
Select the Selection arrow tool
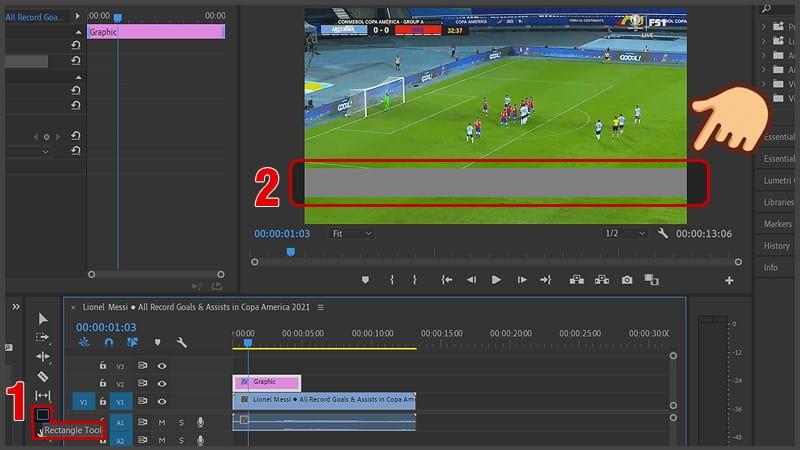point(43,319)
